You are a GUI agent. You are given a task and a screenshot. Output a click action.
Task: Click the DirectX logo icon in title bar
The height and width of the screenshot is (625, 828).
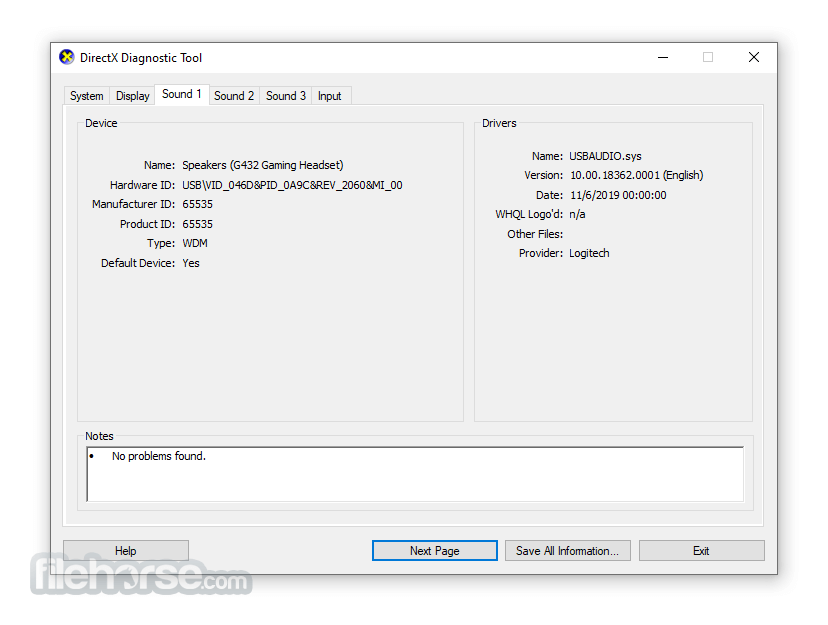pyautogui.click(x=67, y=57)
